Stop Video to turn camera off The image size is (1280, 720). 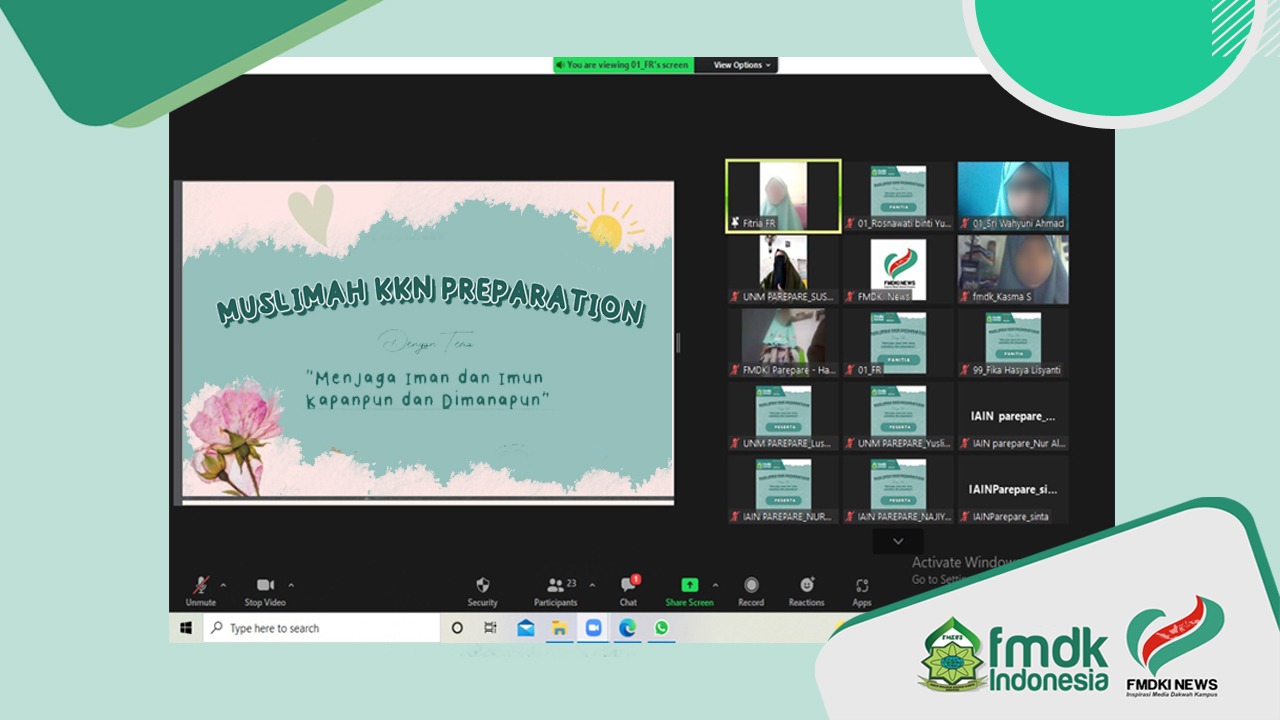pyautogui.click(x=265, y=590)
